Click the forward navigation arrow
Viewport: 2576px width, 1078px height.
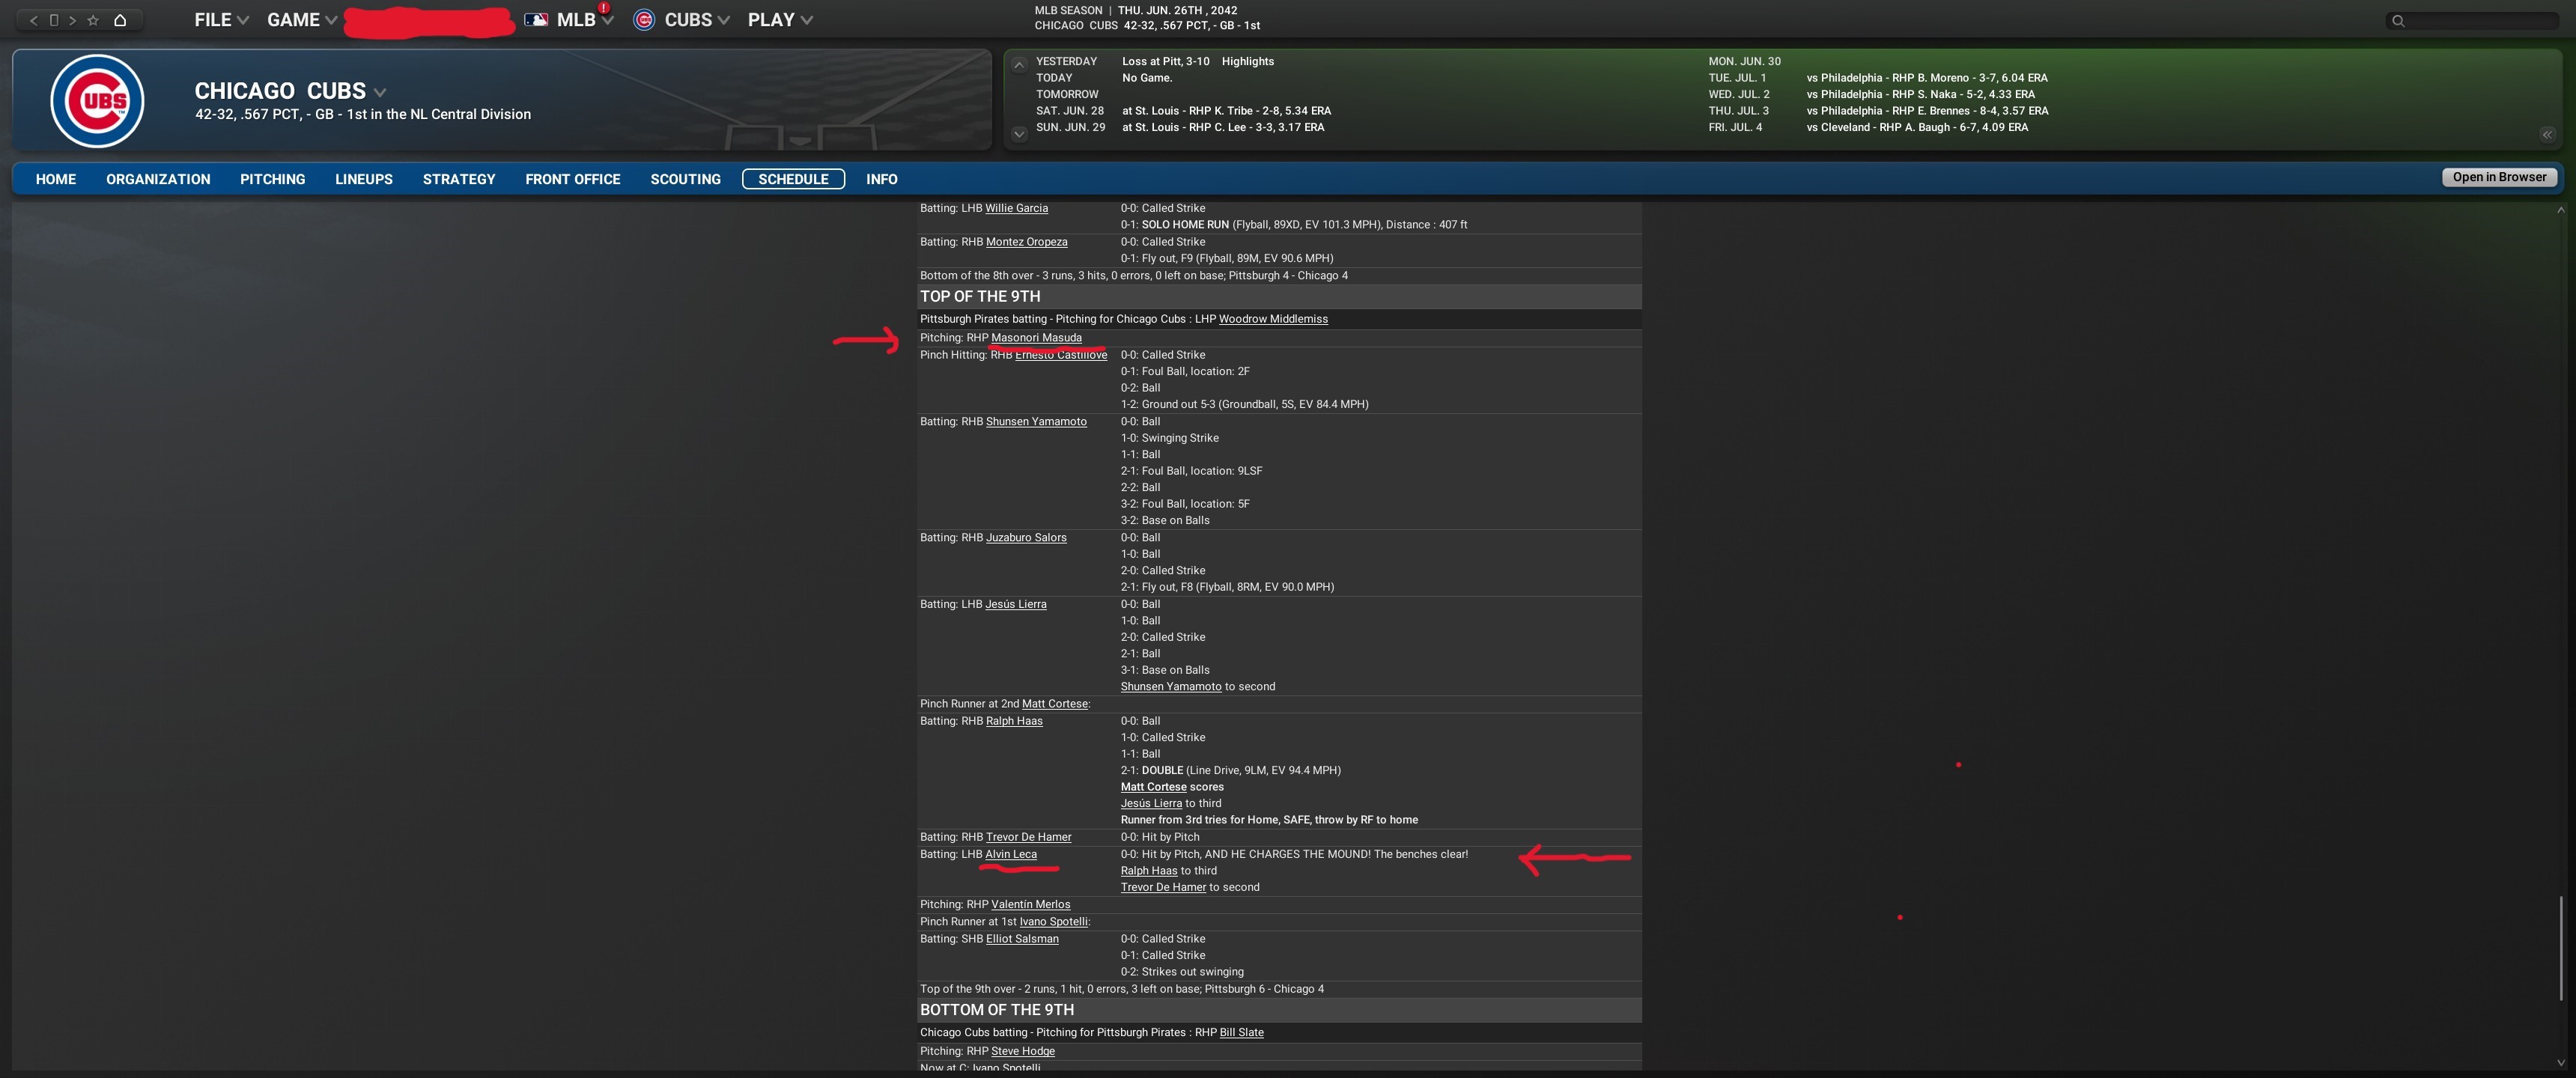pos(72,20)
